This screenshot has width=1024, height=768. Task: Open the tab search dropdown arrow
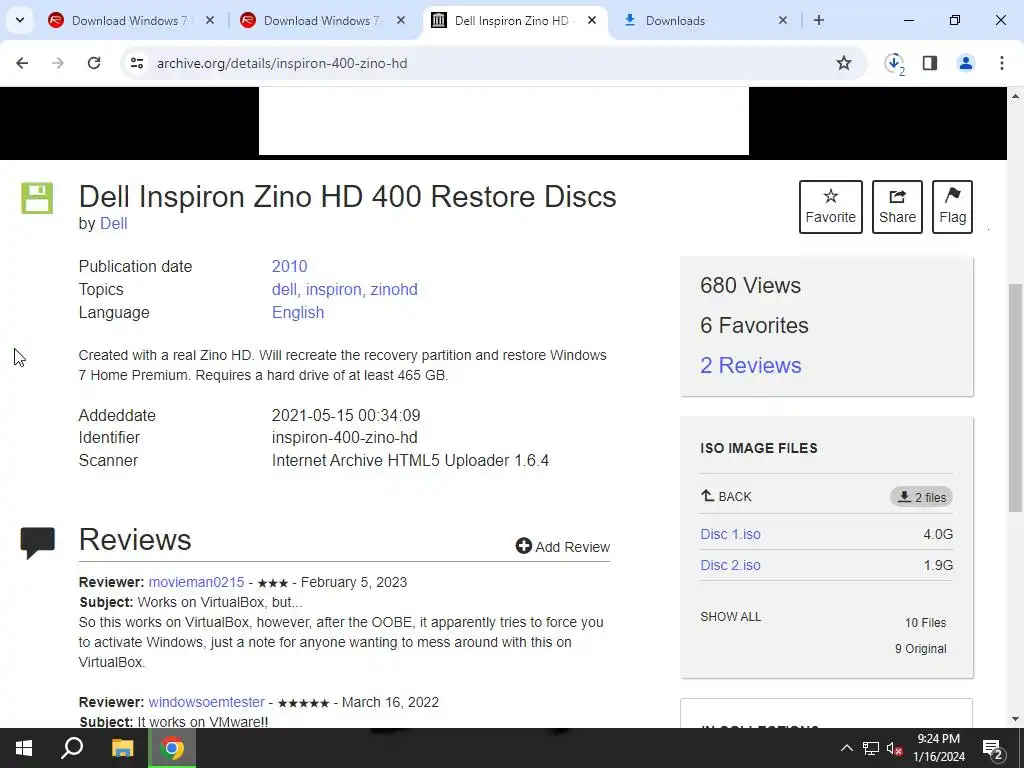click(x=20, y=20)
